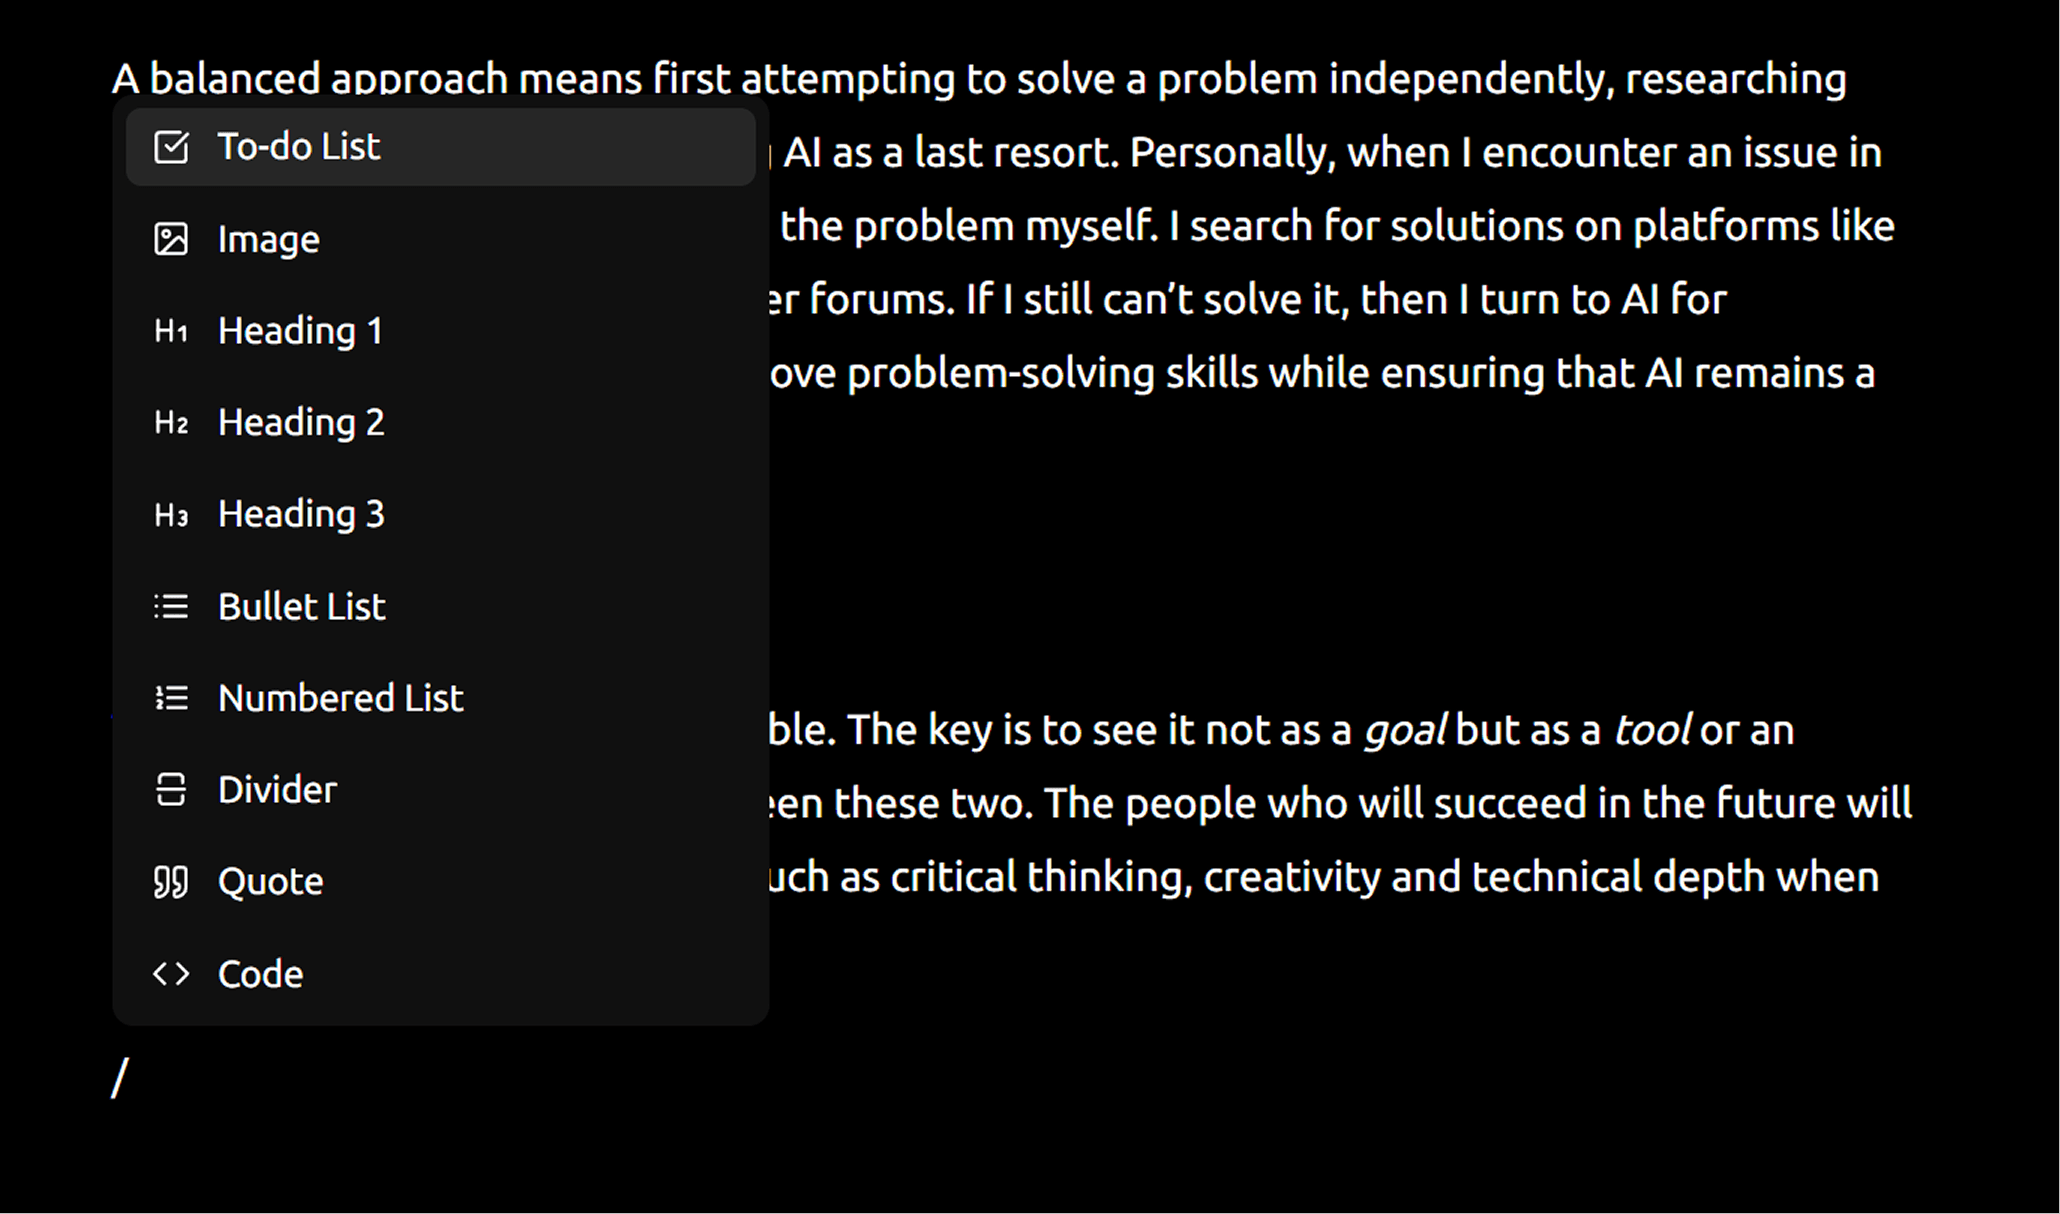Click the Quote marks icon
The width and height of the screenshot is (2060, 1214).
tap(171, 882)
